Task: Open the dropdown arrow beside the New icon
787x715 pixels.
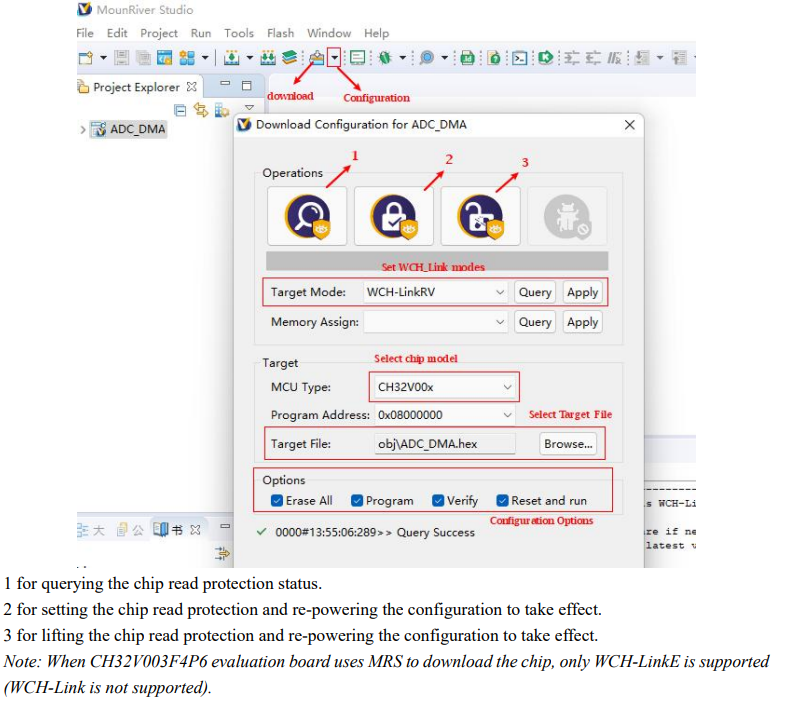Action: point(103,58)
